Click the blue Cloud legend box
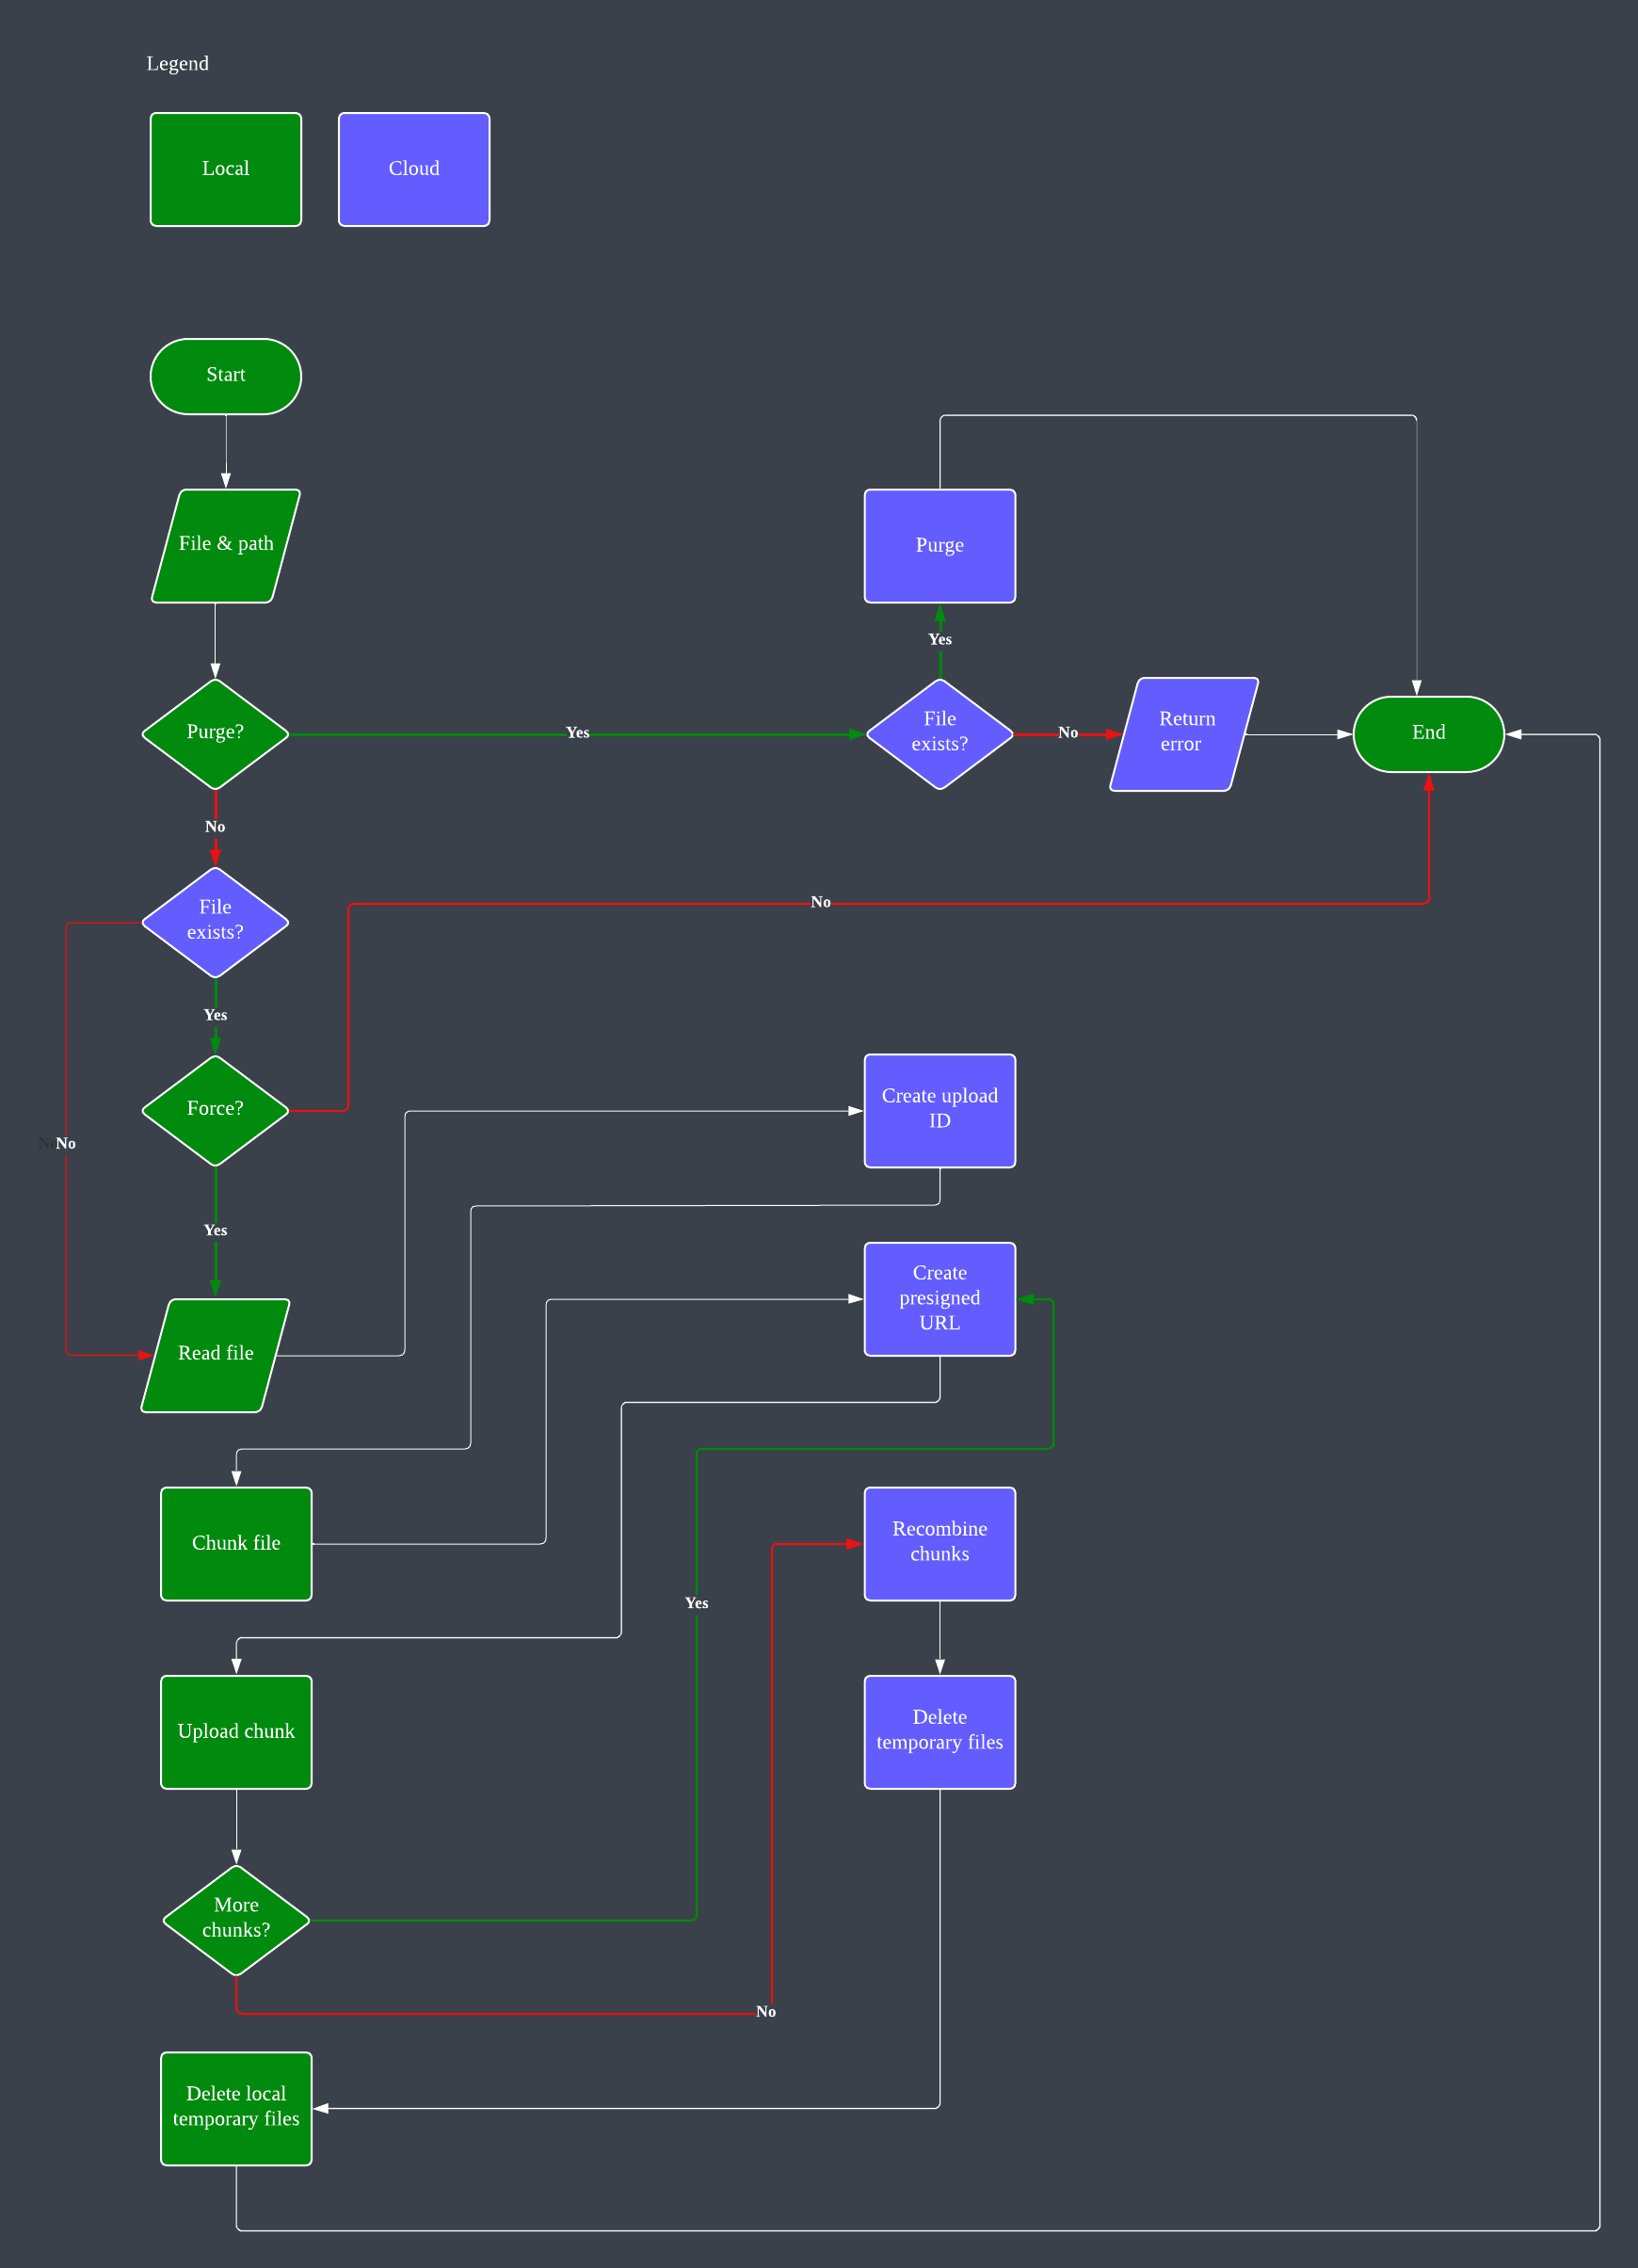Image resolution: width=1638 pixels, height=2268 pixels. pyautogui.click(x=413, y=168)
